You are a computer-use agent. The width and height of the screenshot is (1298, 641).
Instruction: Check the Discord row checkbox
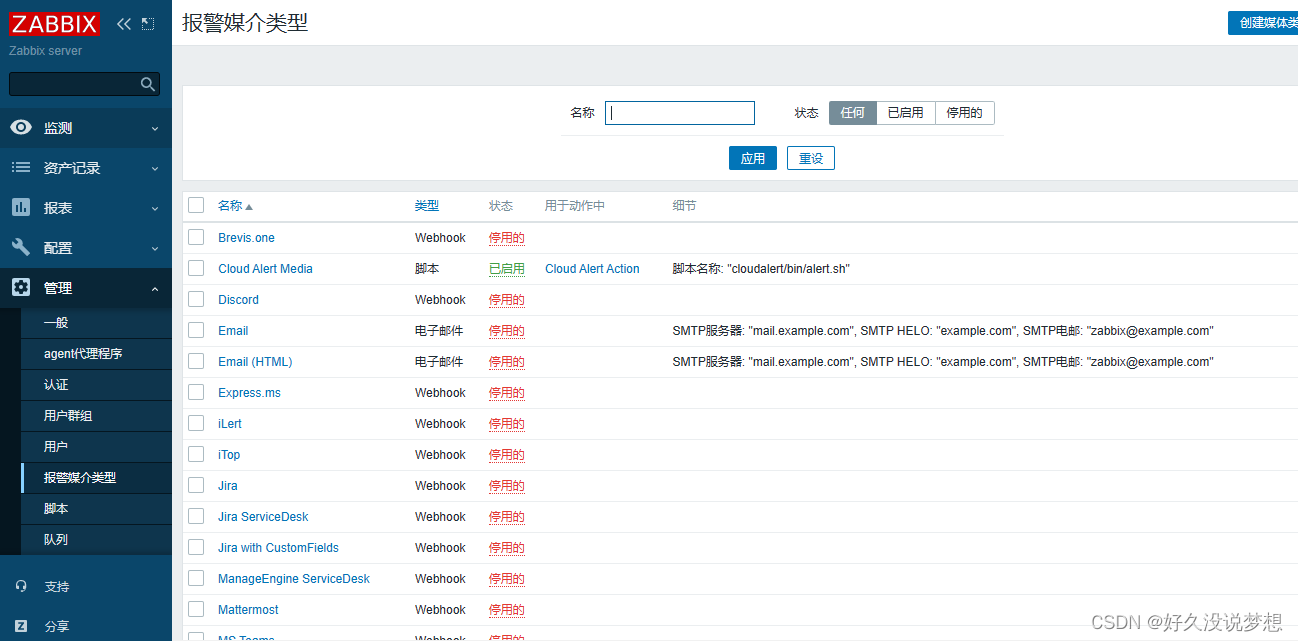tap(196, 299)
